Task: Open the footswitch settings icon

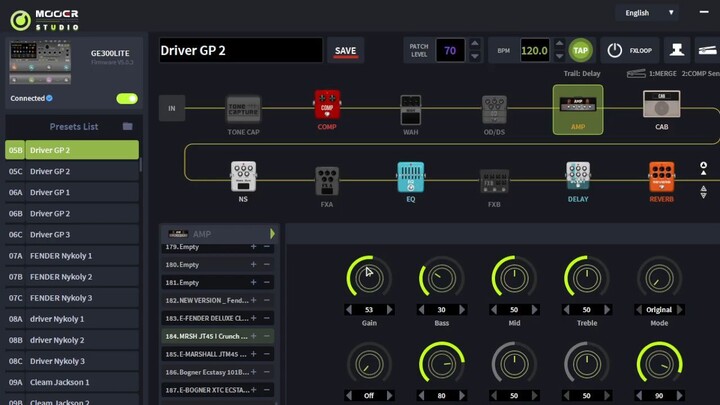Action: [x=677, y=50]
